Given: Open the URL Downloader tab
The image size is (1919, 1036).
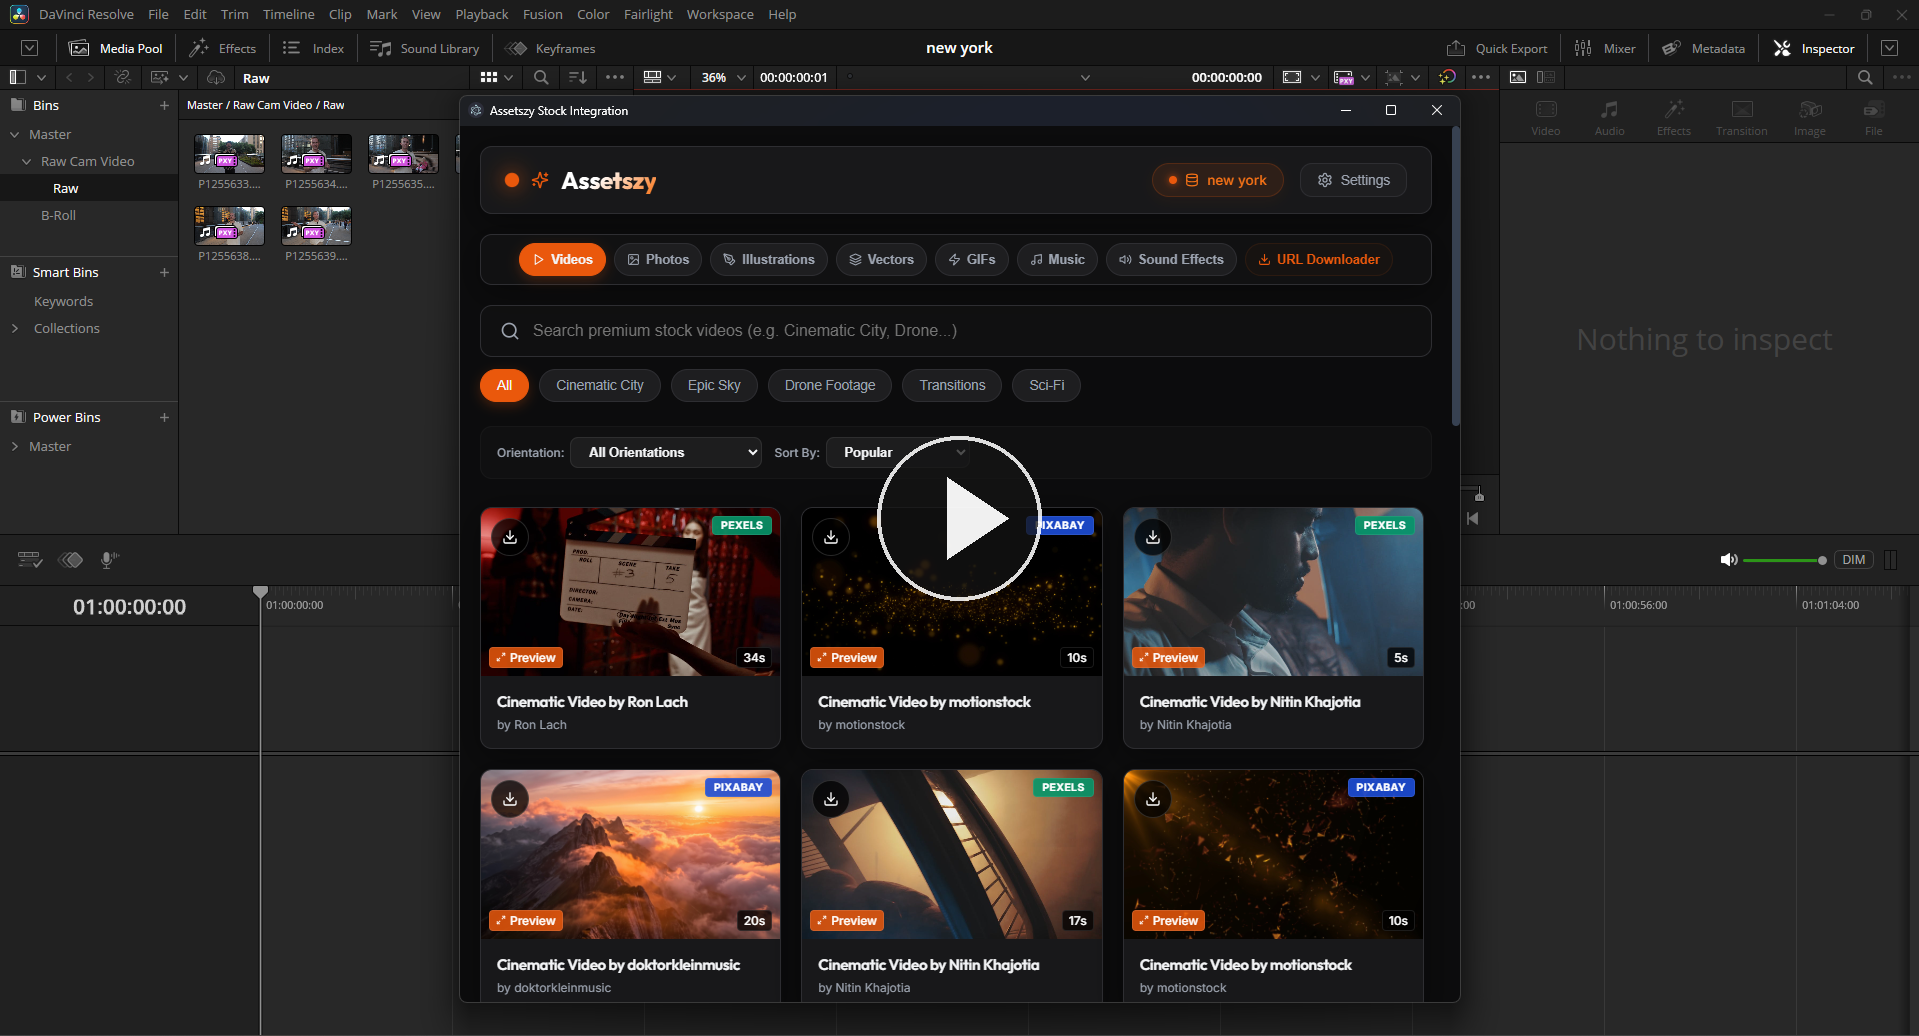Looking at the screenshot, I should point(1318,259).
